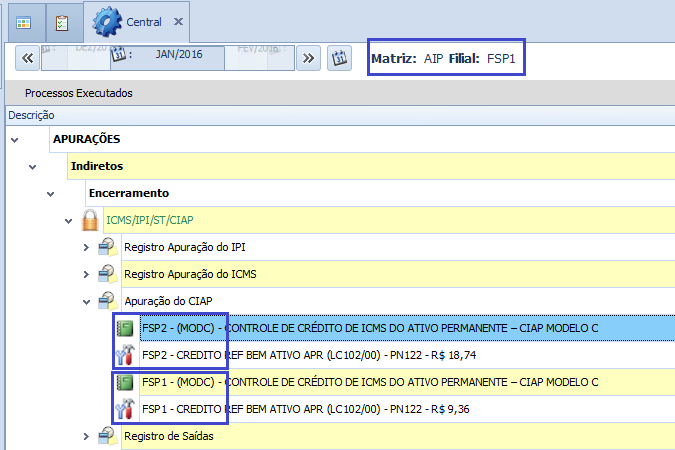
Task: Click the Registro de Saídas folder icon
Action: 108,436
